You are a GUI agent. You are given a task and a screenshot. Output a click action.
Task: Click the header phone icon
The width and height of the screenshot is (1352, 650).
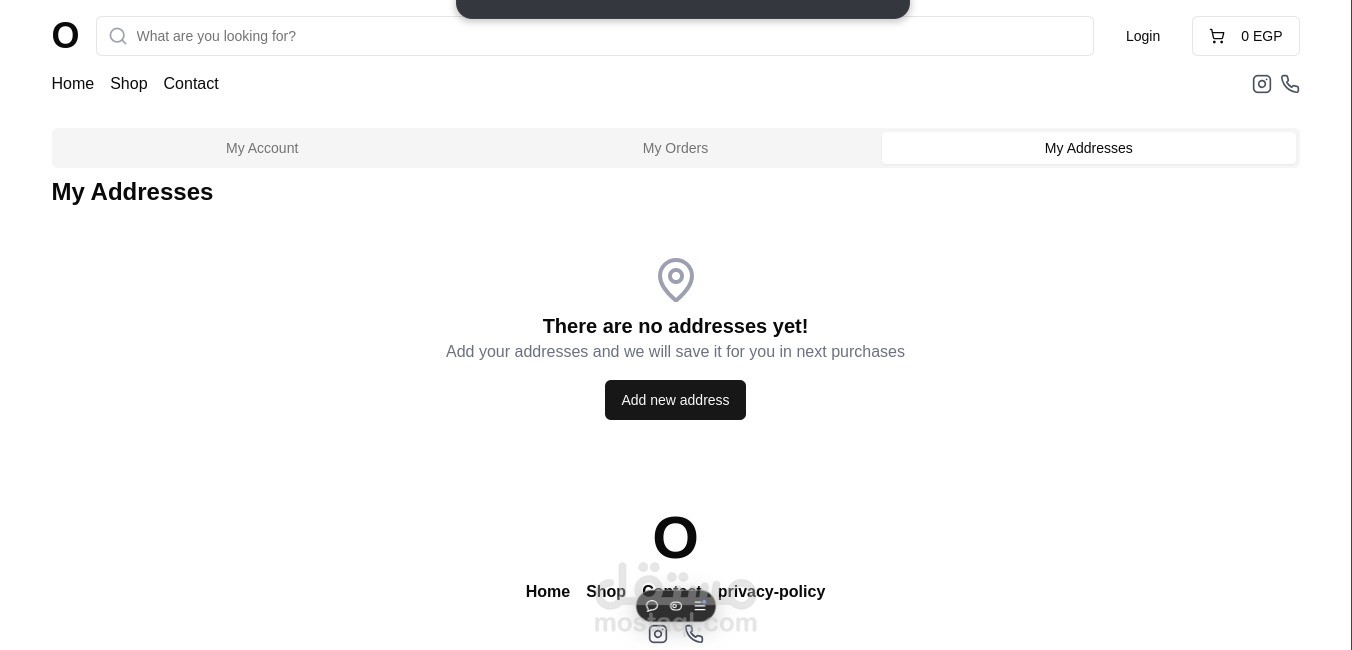click(x=1290, y=84)
